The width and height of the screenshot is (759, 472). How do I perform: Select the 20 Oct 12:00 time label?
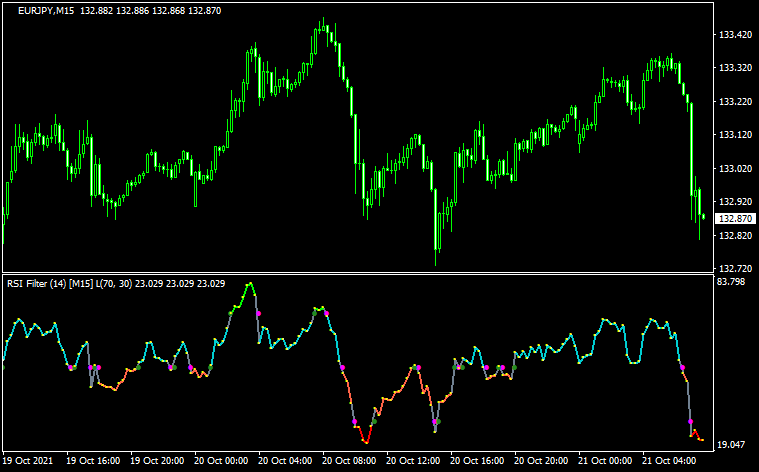[x=414, y=461]
